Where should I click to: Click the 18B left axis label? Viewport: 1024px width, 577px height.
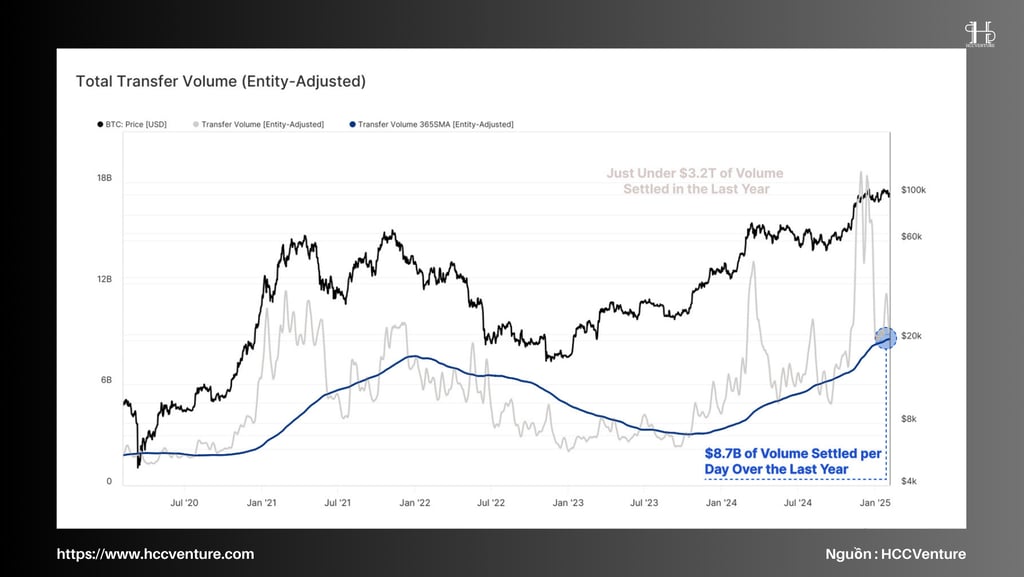point(104,178)
